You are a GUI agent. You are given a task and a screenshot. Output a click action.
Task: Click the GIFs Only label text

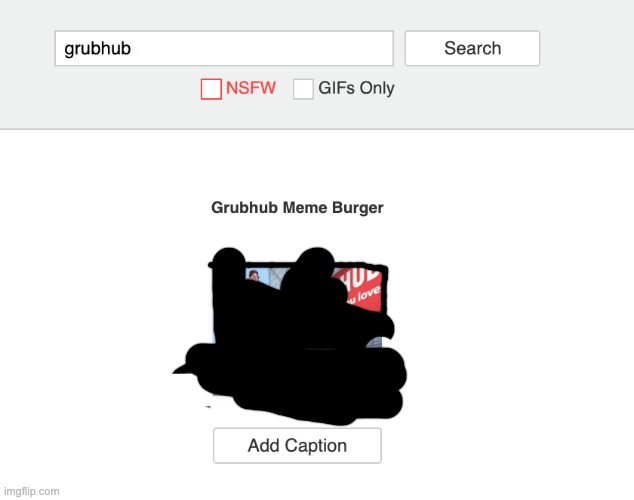pyautogui.click(x=356, y=88)
